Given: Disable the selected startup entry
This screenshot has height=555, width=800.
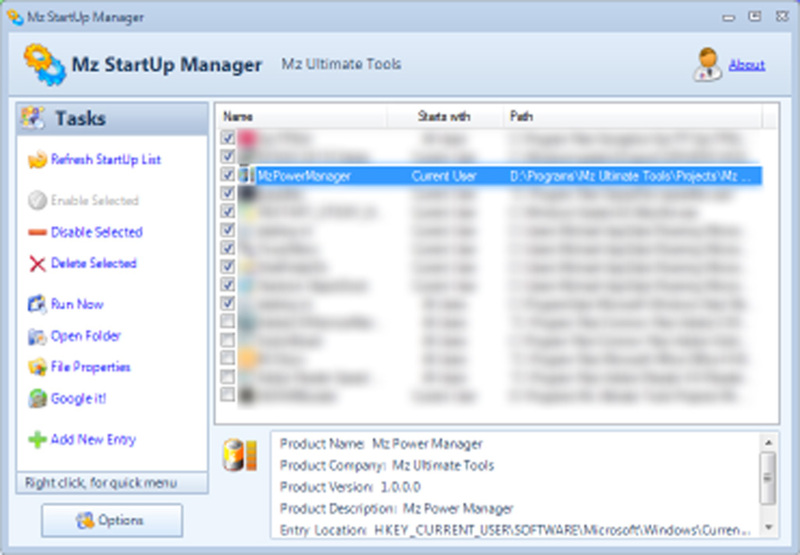Looking at the screenshot, I should coord(96,233).
